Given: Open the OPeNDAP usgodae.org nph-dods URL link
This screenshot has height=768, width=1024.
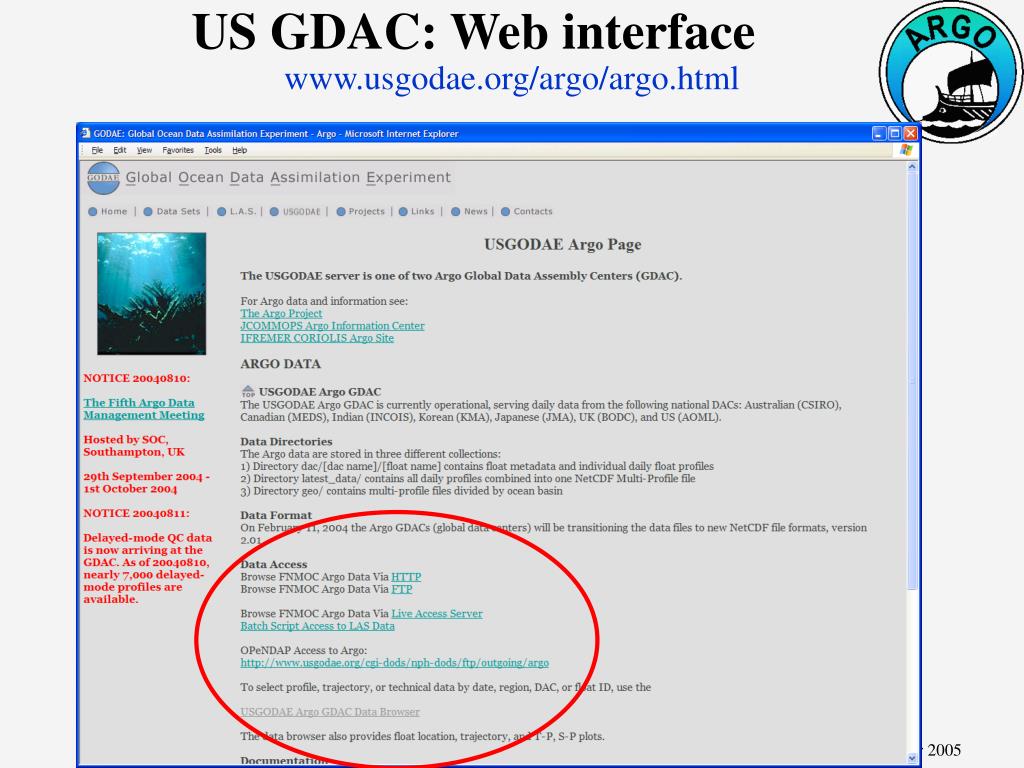Looking at the screenshot, I should click(394, 663).
